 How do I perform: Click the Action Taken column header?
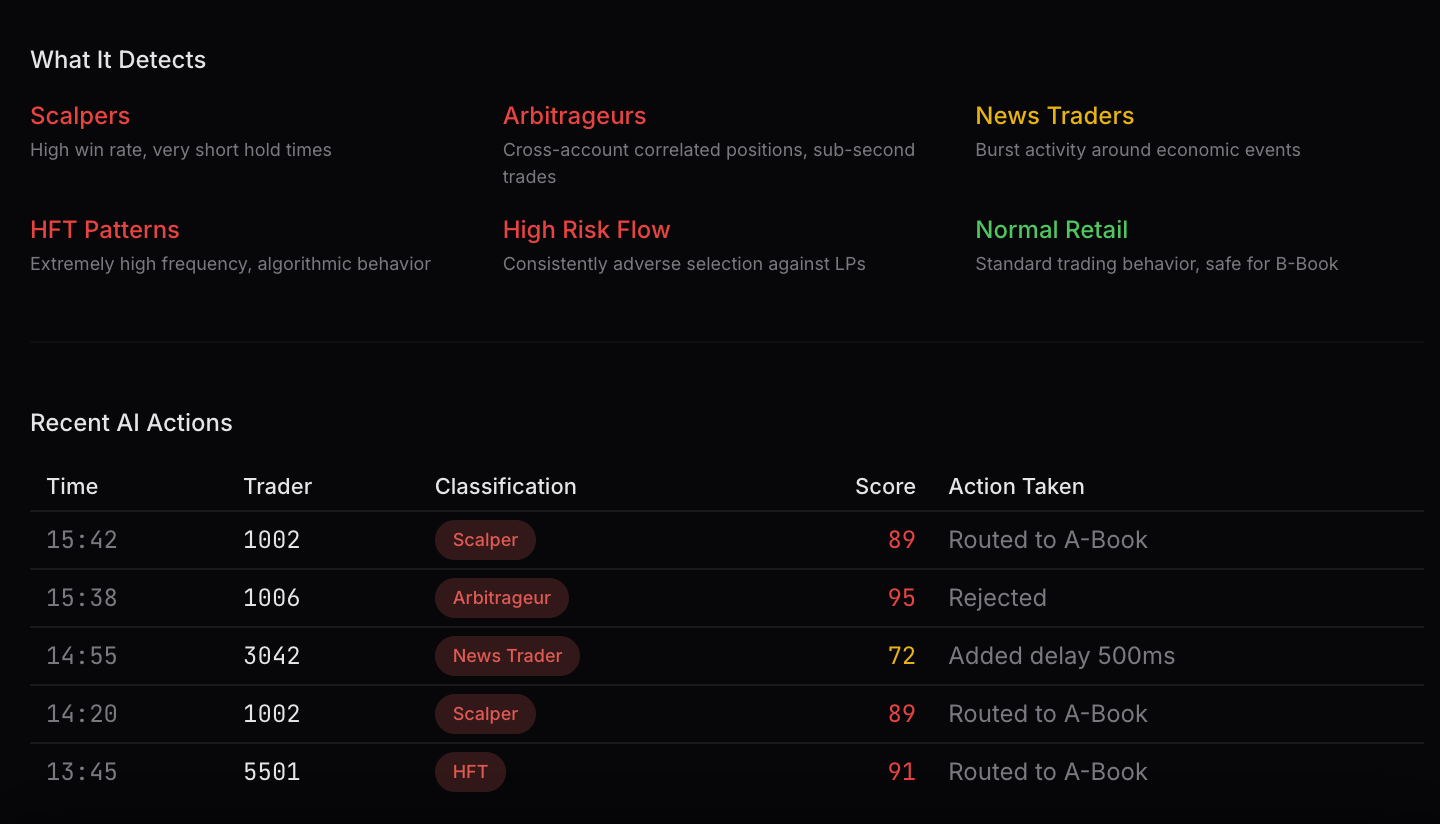coord(1016,486)
